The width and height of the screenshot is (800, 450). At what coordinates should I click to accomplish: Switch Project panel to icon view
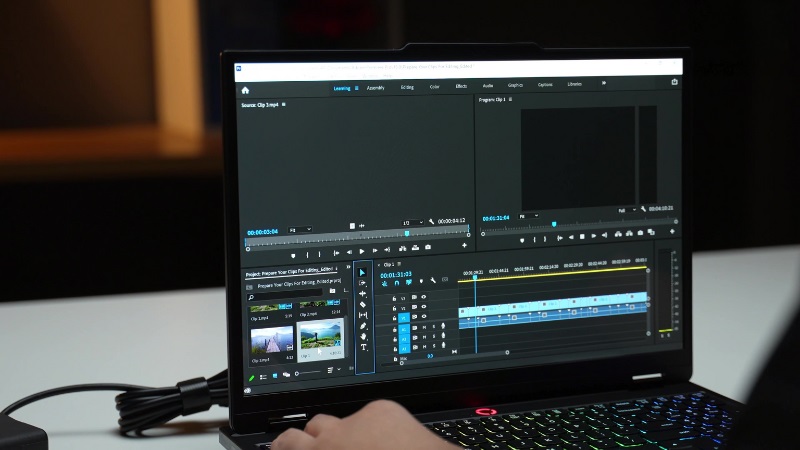[x=275, y=376]
